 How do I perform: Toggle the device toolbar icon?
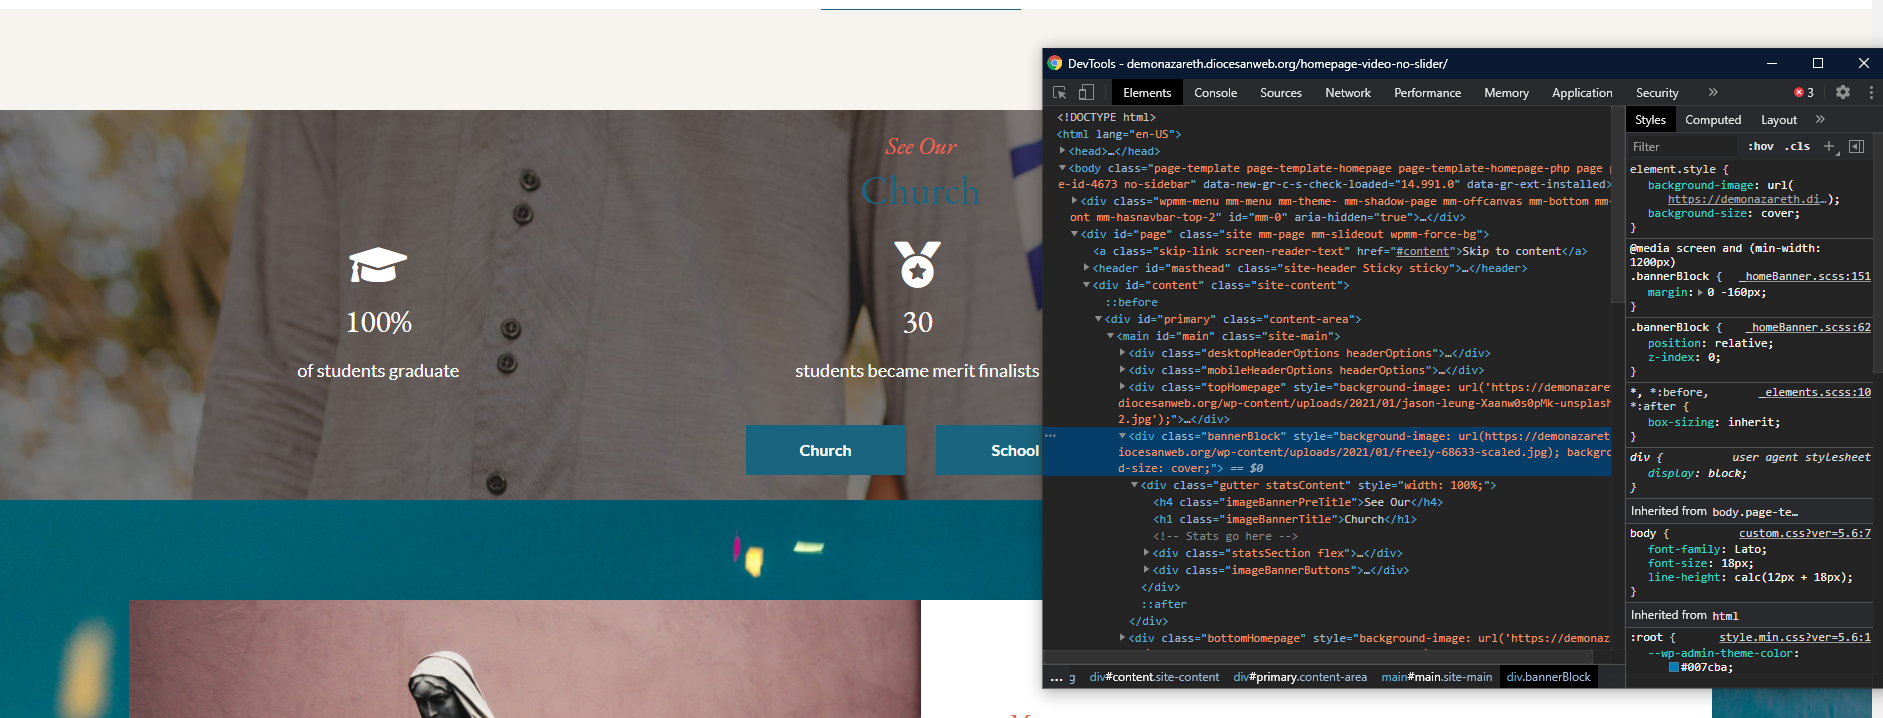click(1086, 93)
